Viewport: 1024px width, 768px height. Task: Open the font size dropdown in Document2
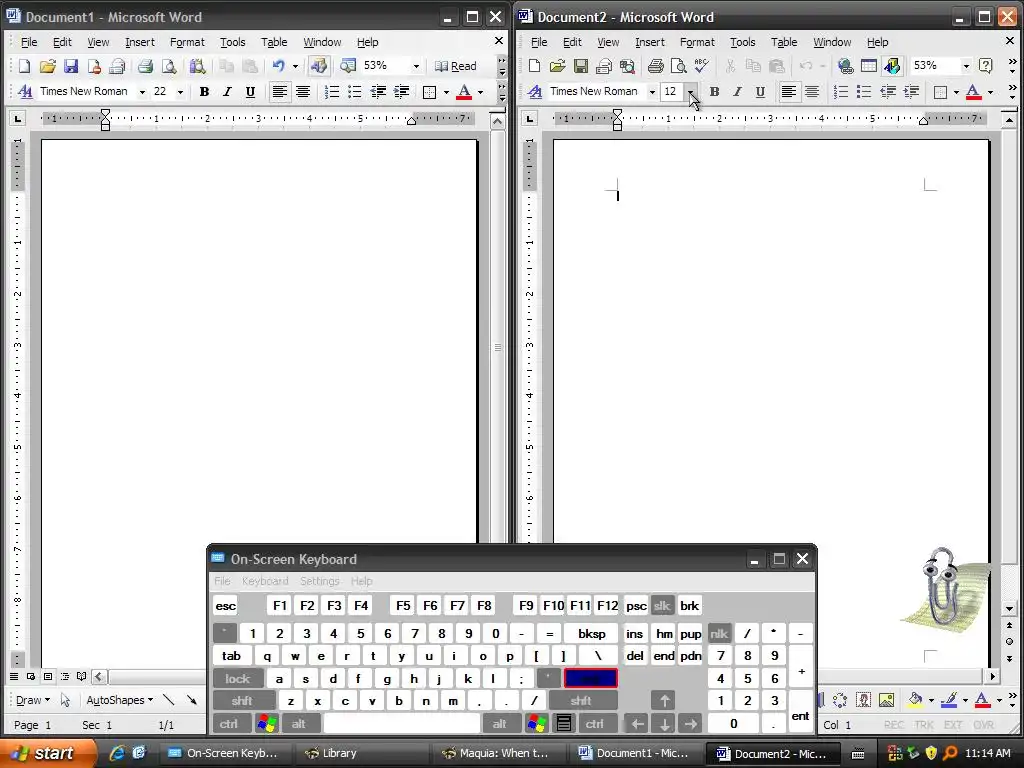coord(691,91)
